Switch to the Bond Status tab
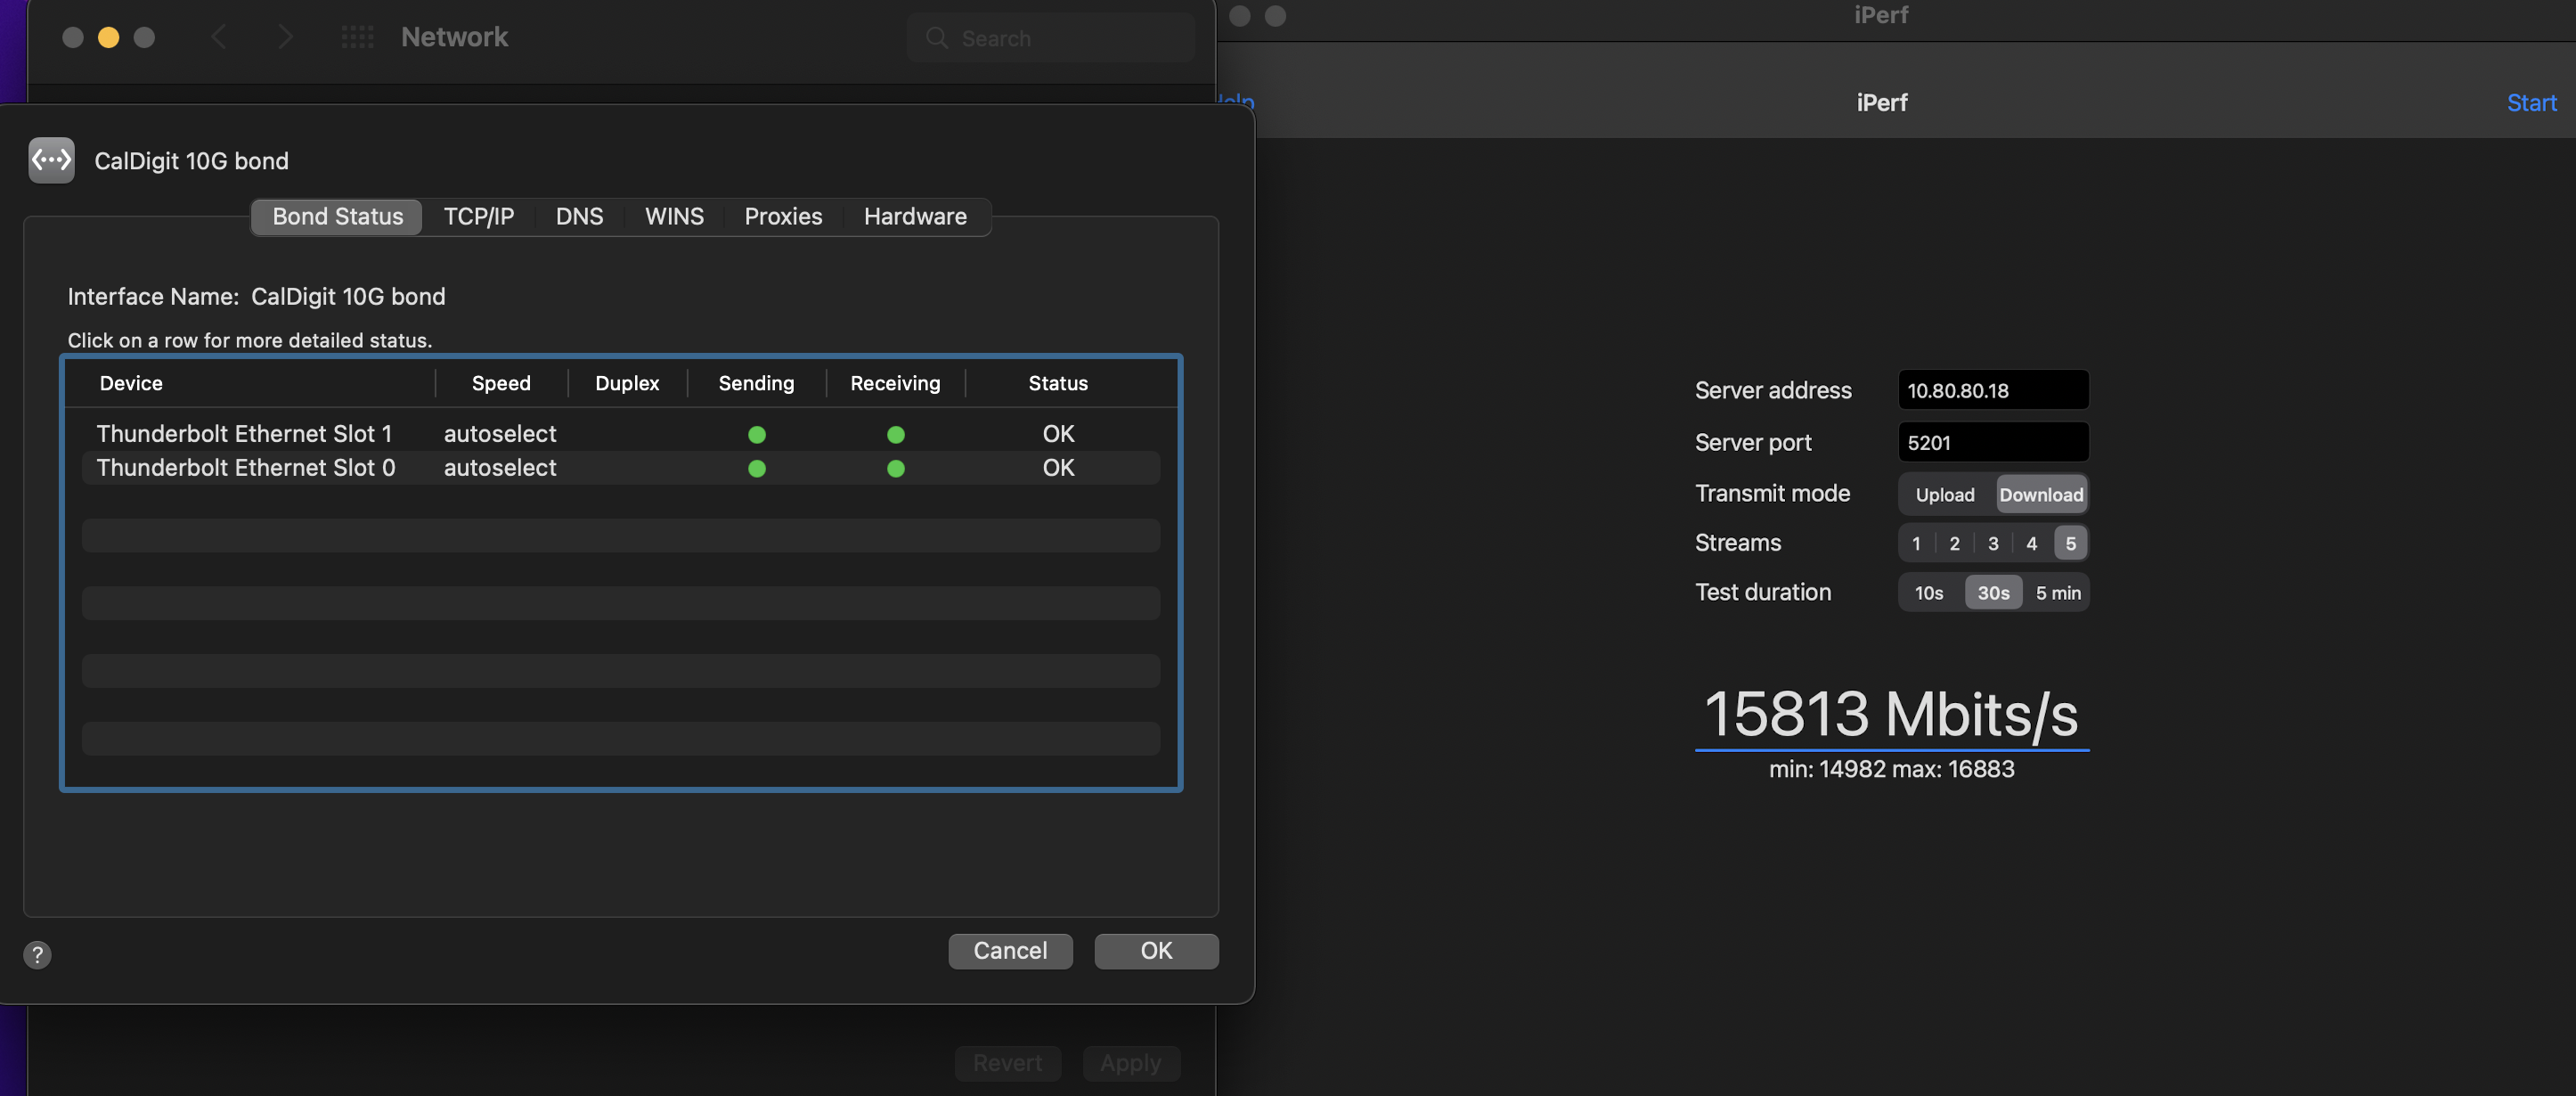 (337, 216)
